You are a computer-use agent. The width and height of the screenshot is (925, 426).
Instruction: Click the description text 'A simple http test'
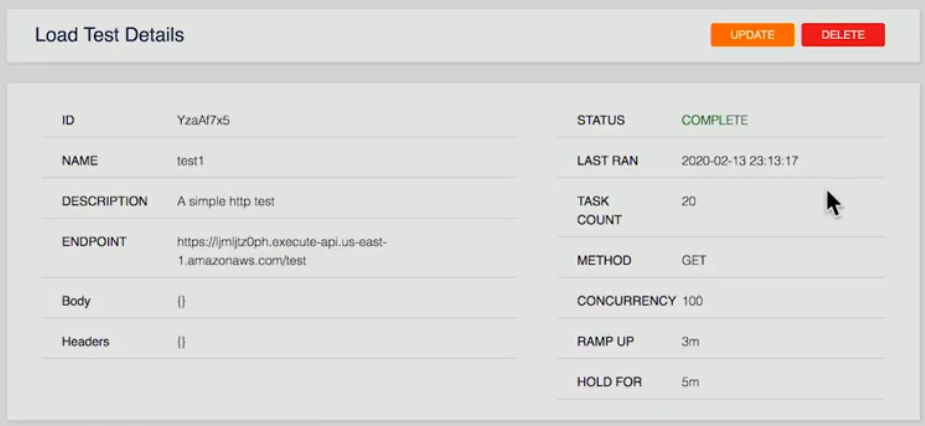coord(225,201)
